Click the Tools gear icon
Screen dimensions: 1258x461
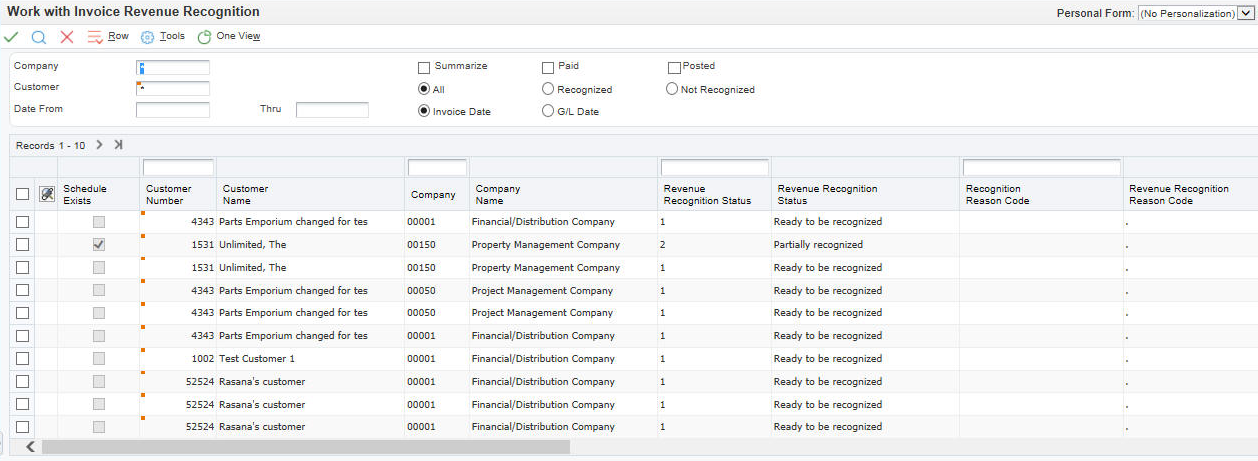[x=147, y=37]
